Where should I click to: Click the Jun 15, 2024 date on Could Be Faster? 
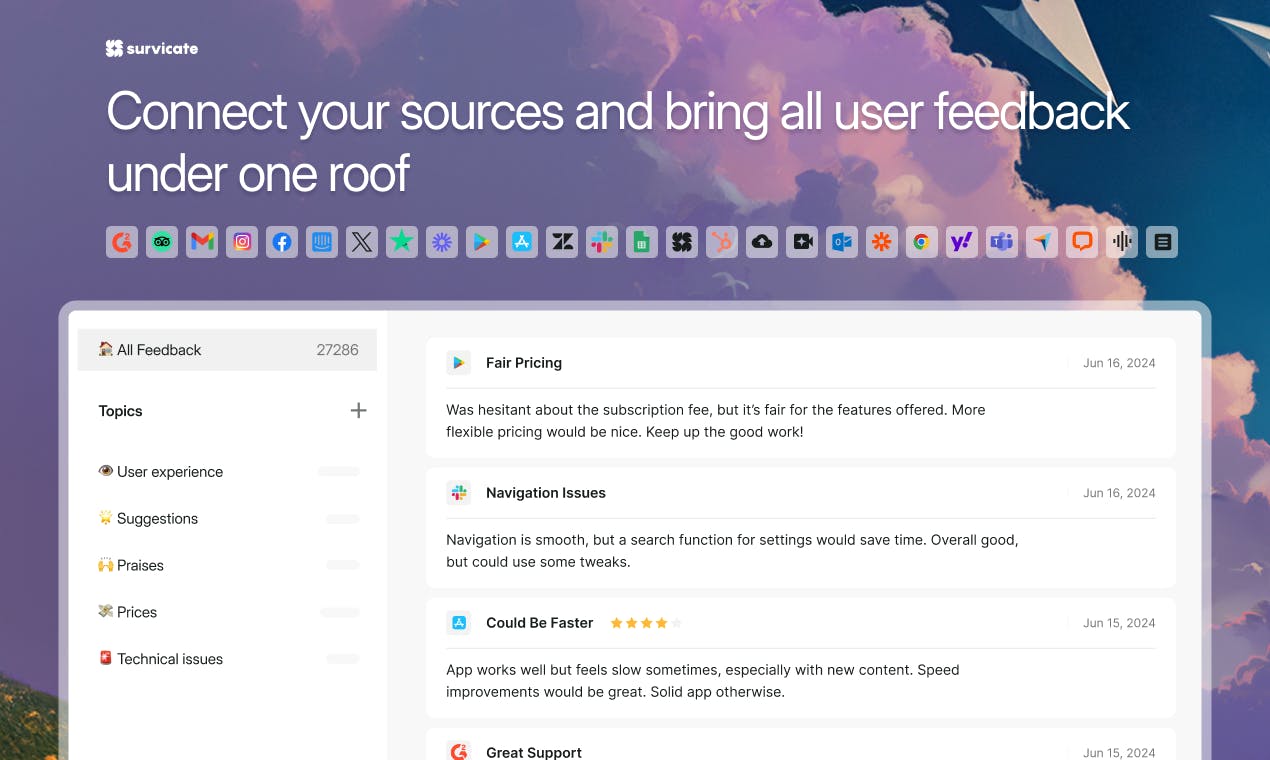click(x=1119, y=623)
